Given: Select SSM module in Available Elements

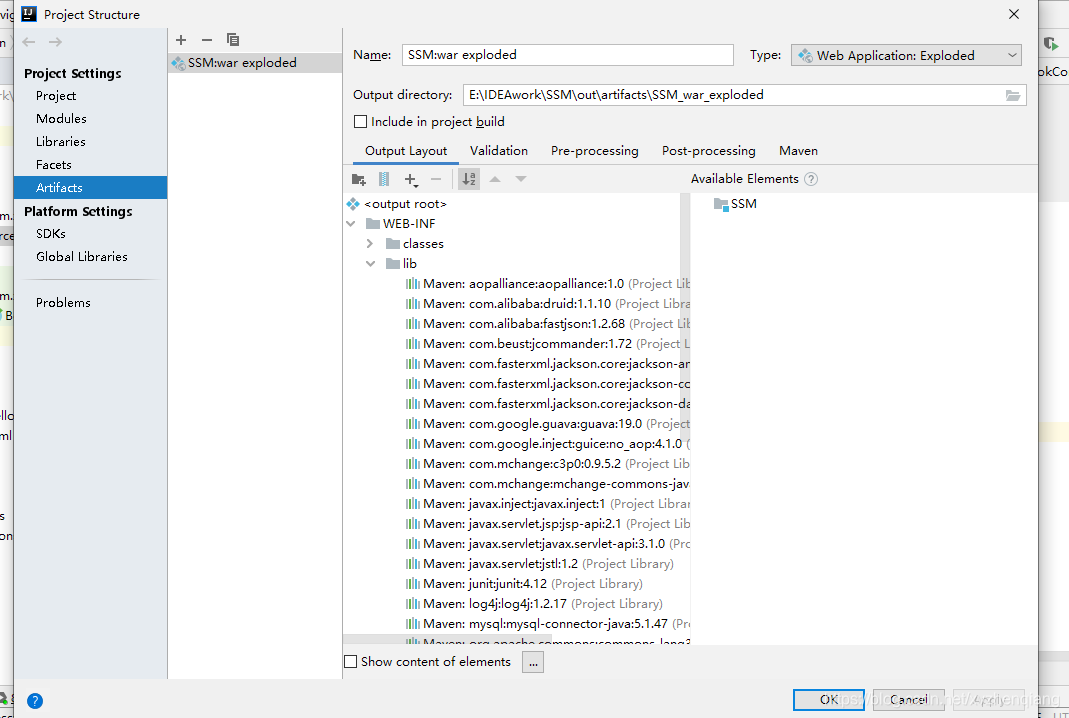Looking at the screenshot, I should point(736,204).
